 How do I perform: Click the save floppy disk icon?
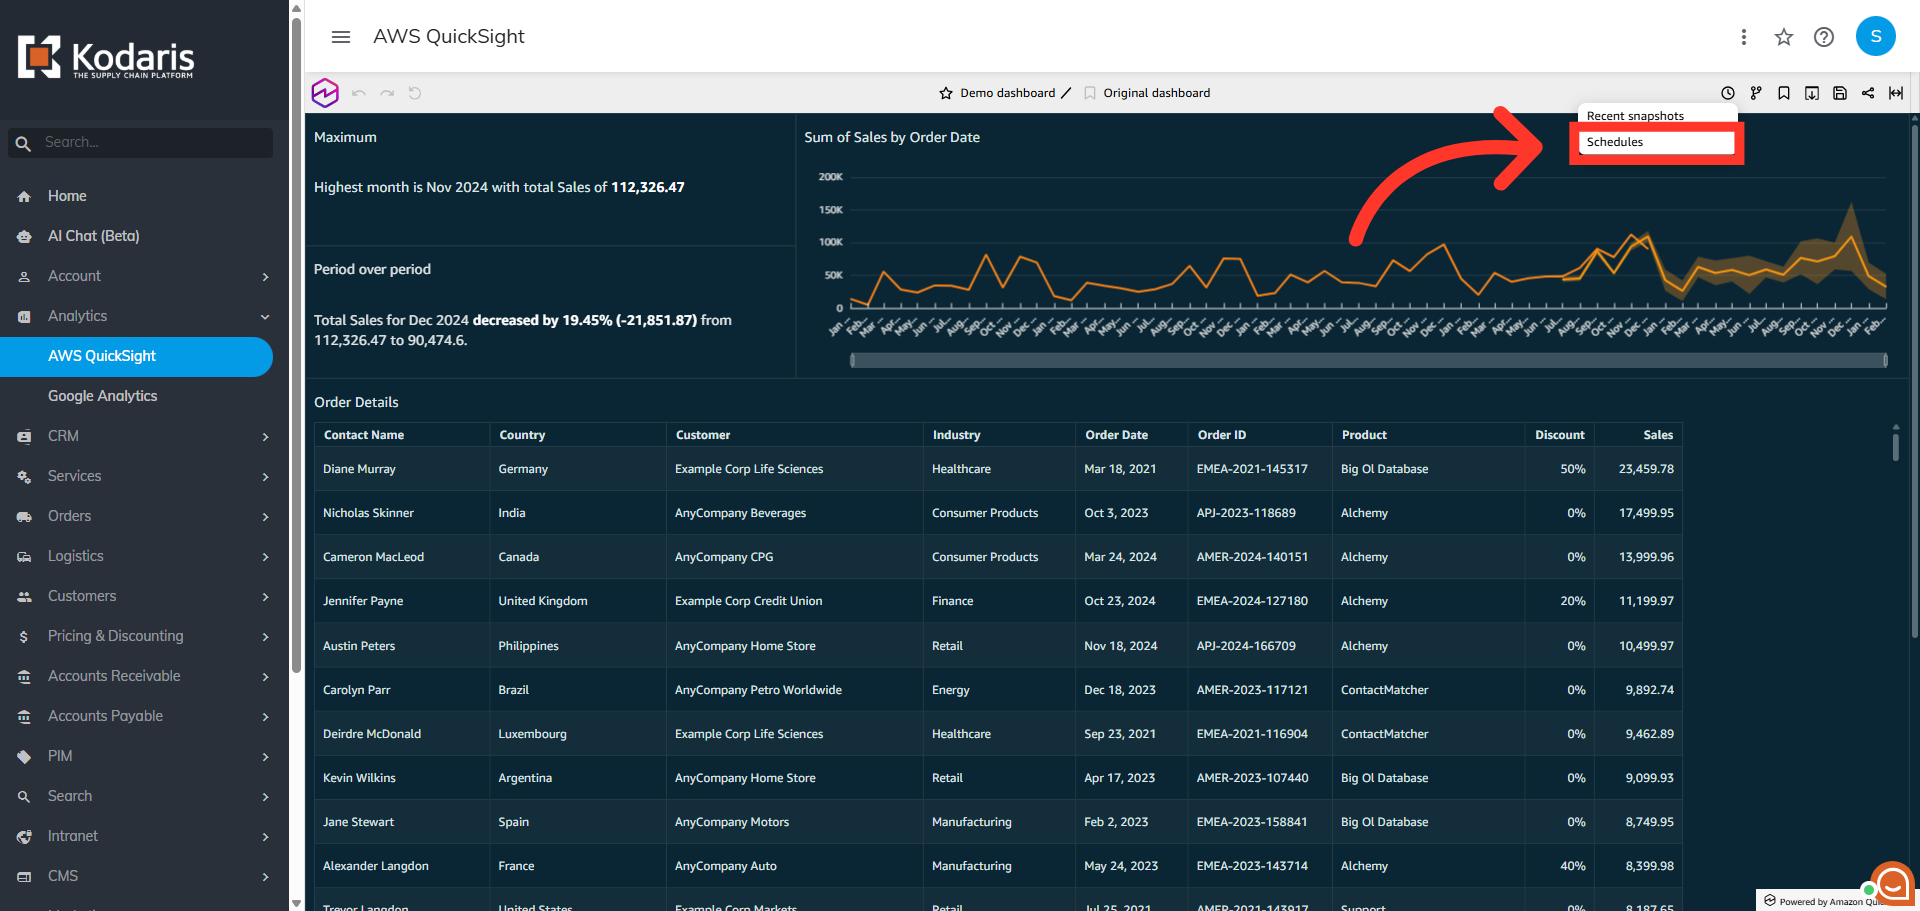pos(1839,93)
